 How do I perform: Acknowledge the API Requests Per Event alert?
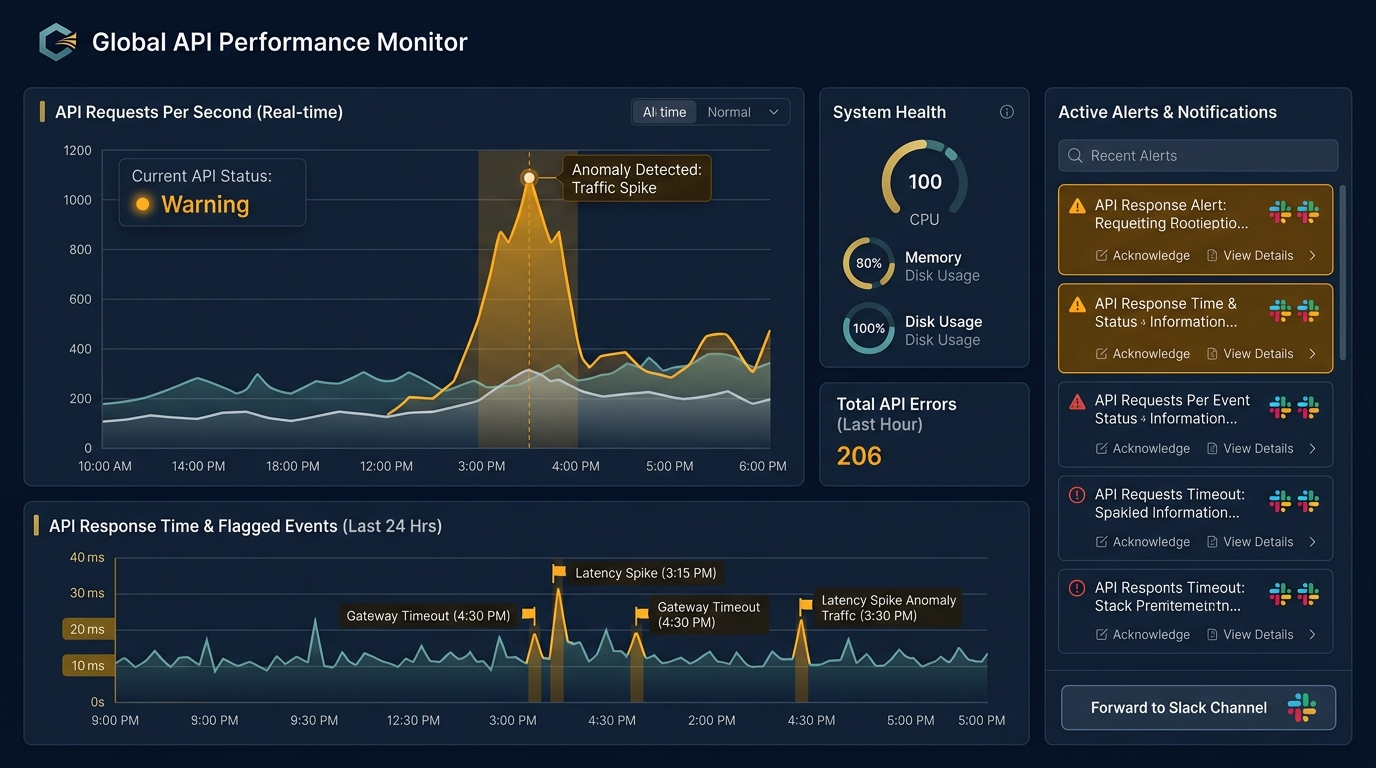click(1143, 449)
